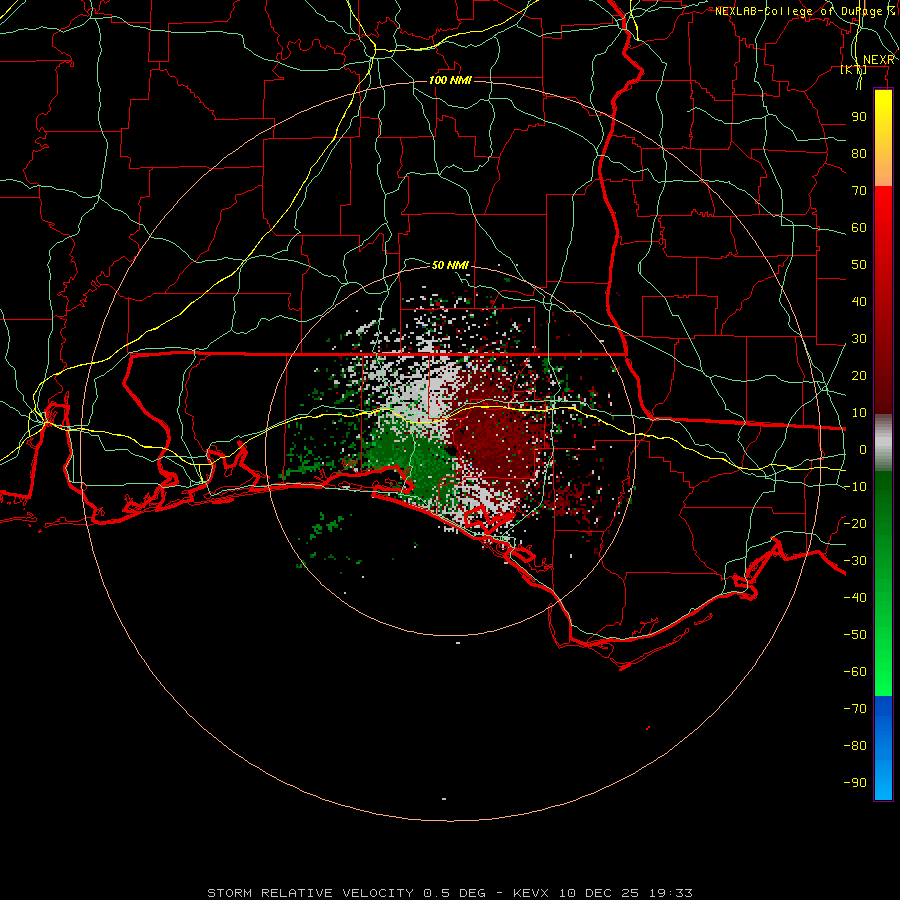Click the blue segment of the color bar
Image resolution: width=900 pixels, height=900 pixels.
click(x=883, y=748)
